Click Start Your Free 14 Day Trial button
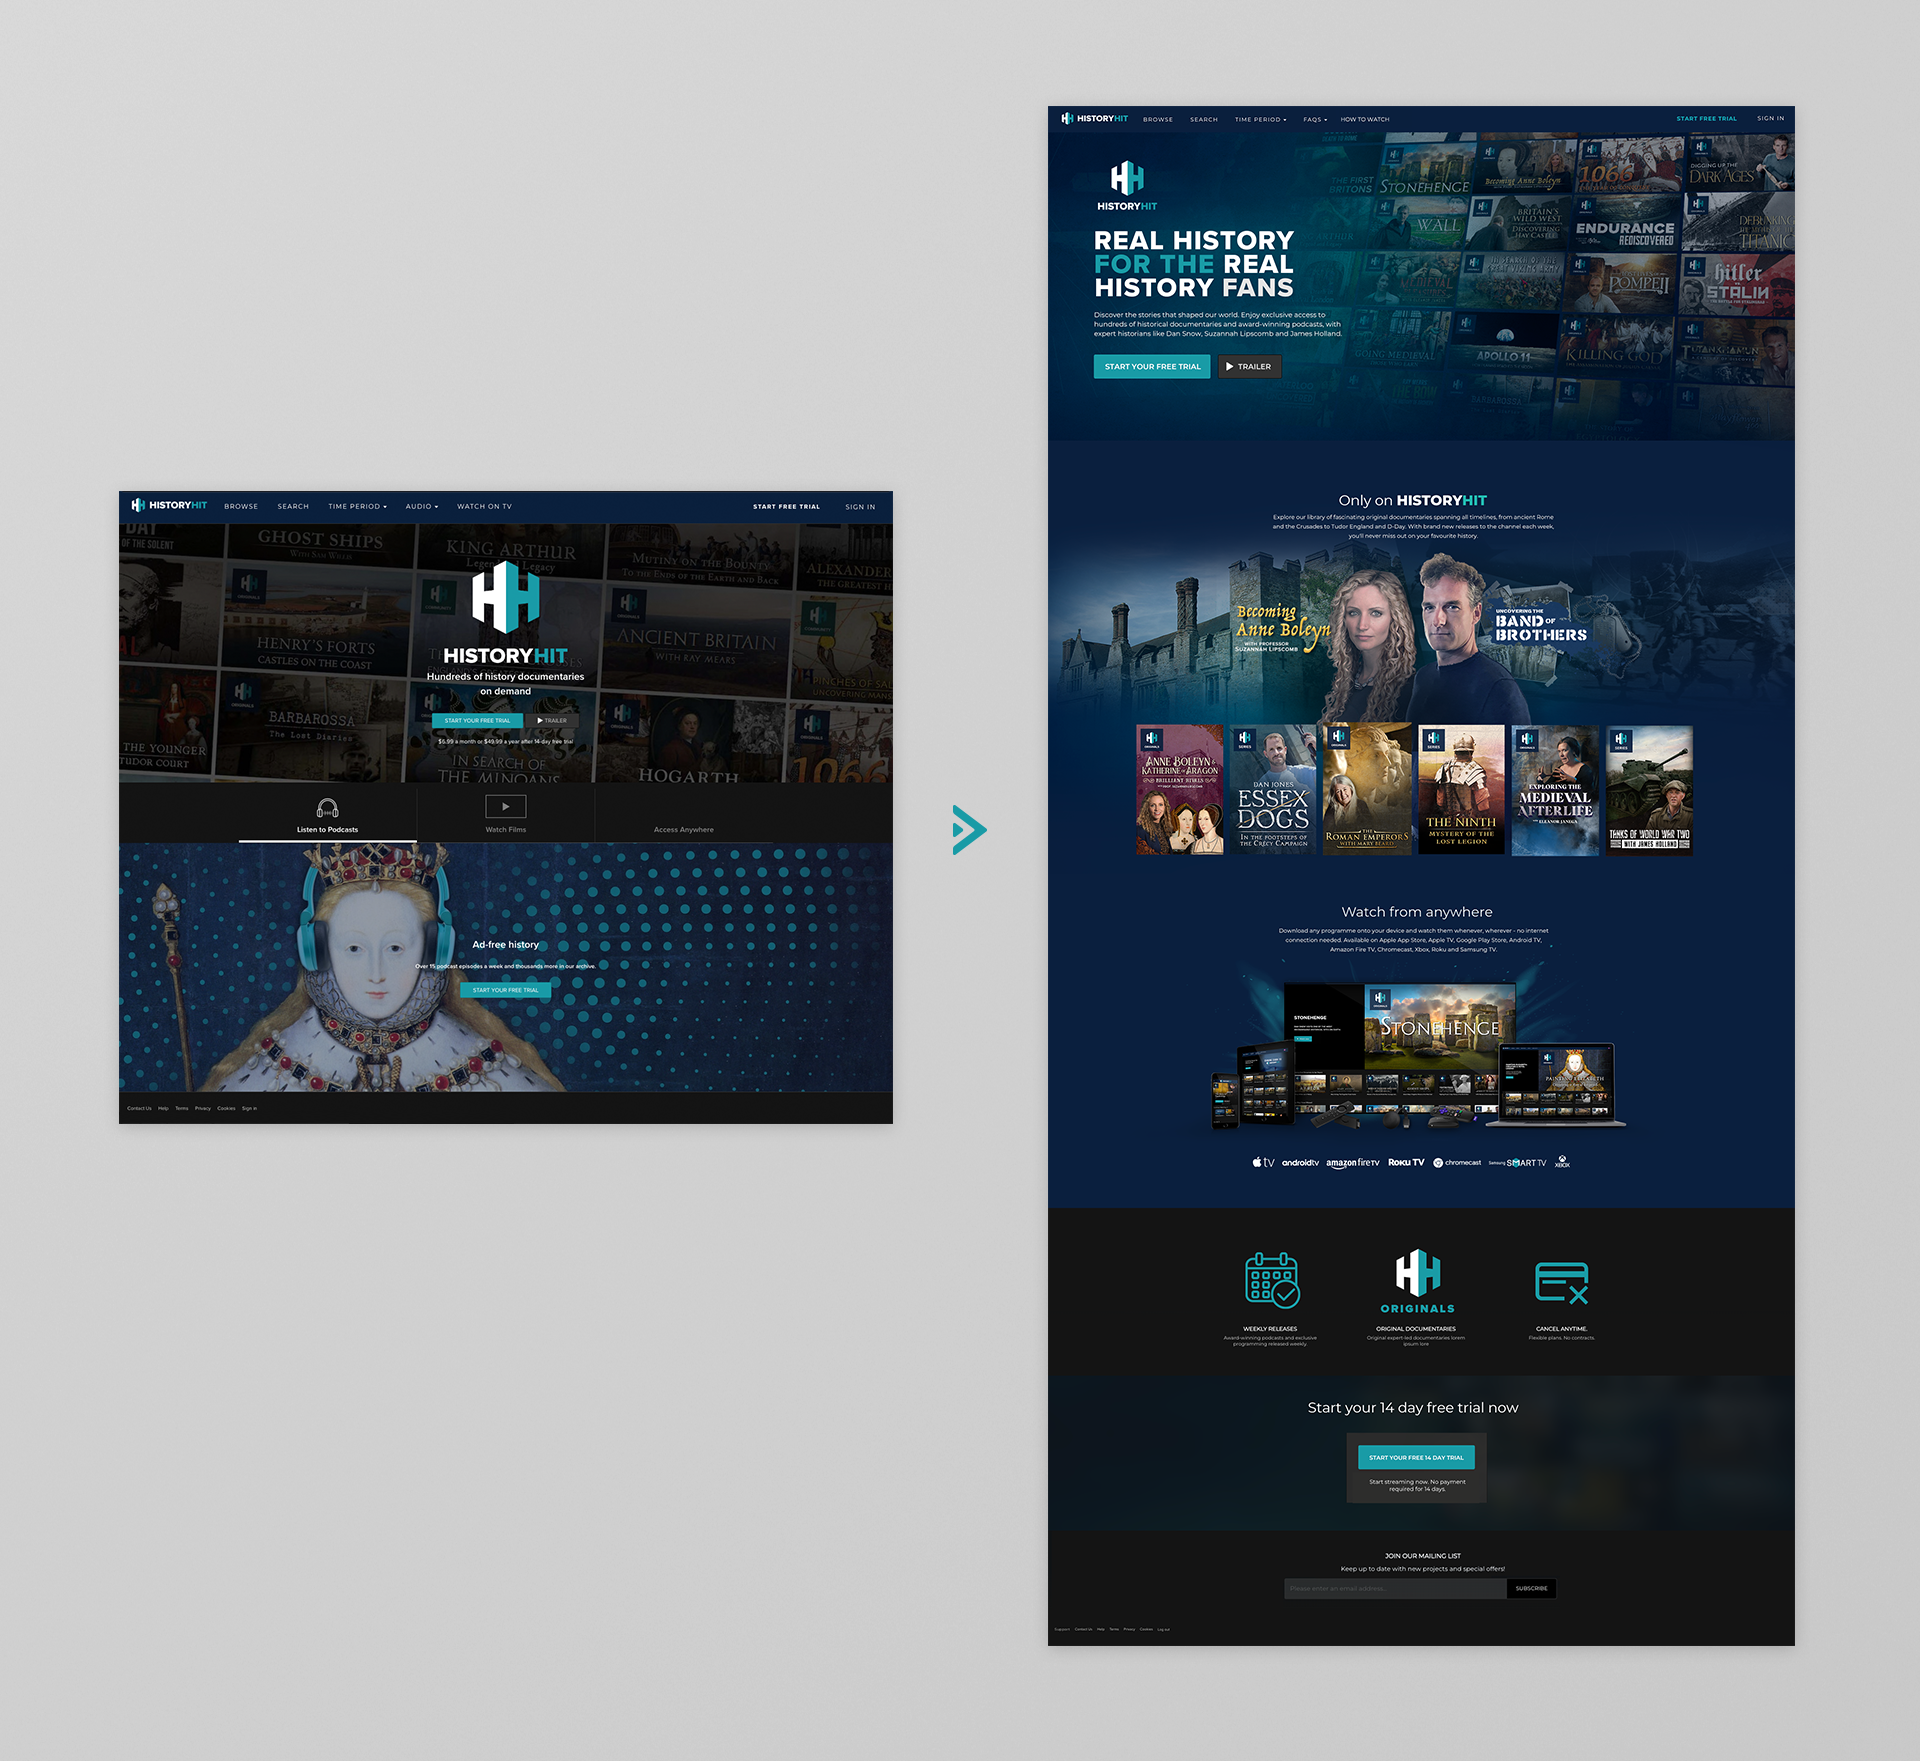Viewport: 1920px width, 1761px height. point(1416,1457)
